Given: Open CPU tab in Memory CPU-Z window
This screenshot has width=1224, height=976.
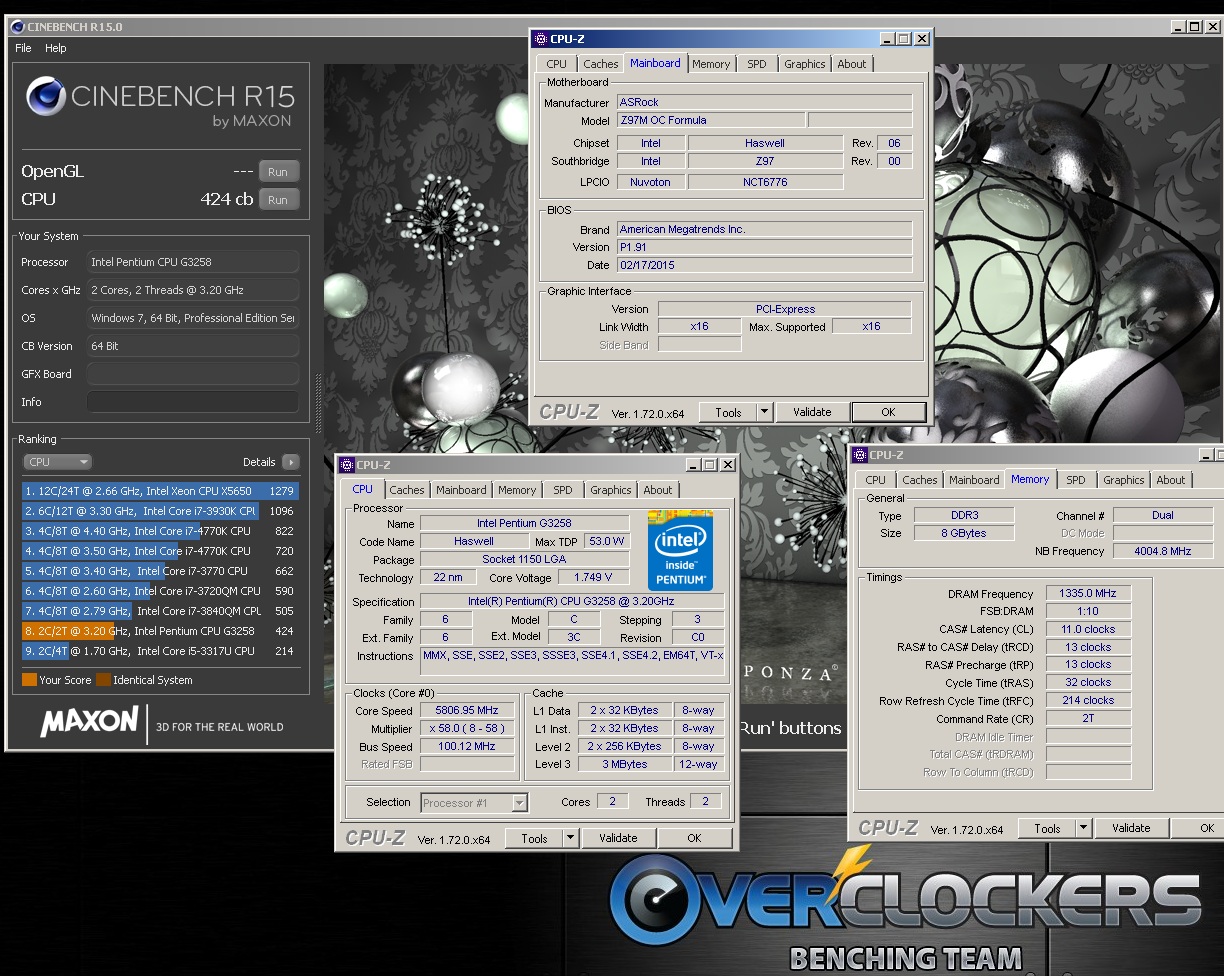Looking at the screenshot, I should [x=876, y=480].
